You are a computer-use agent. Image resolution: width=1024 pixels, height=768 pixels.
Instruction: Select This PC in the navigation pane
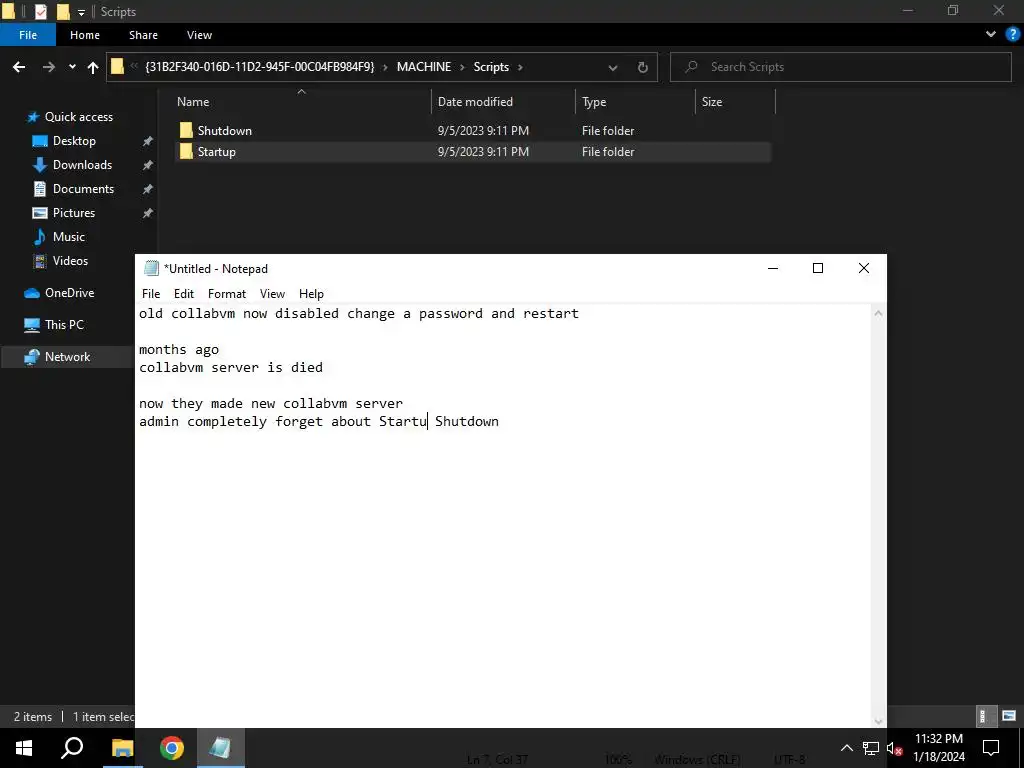coord(64,325)
